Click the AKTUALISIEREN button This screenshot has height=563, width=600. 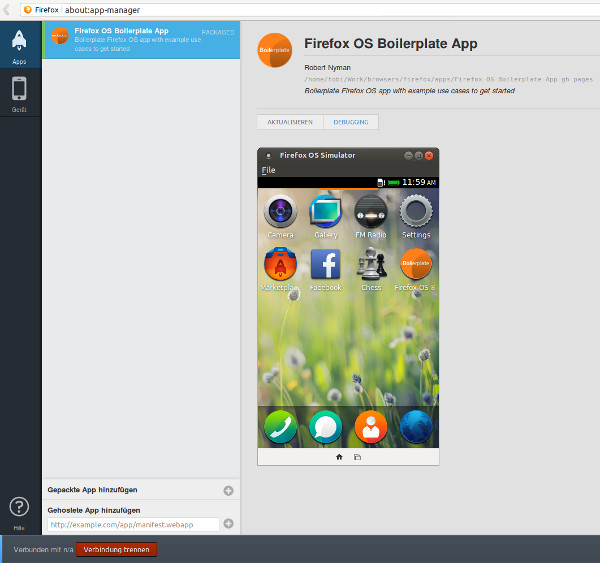pos(290,122)
